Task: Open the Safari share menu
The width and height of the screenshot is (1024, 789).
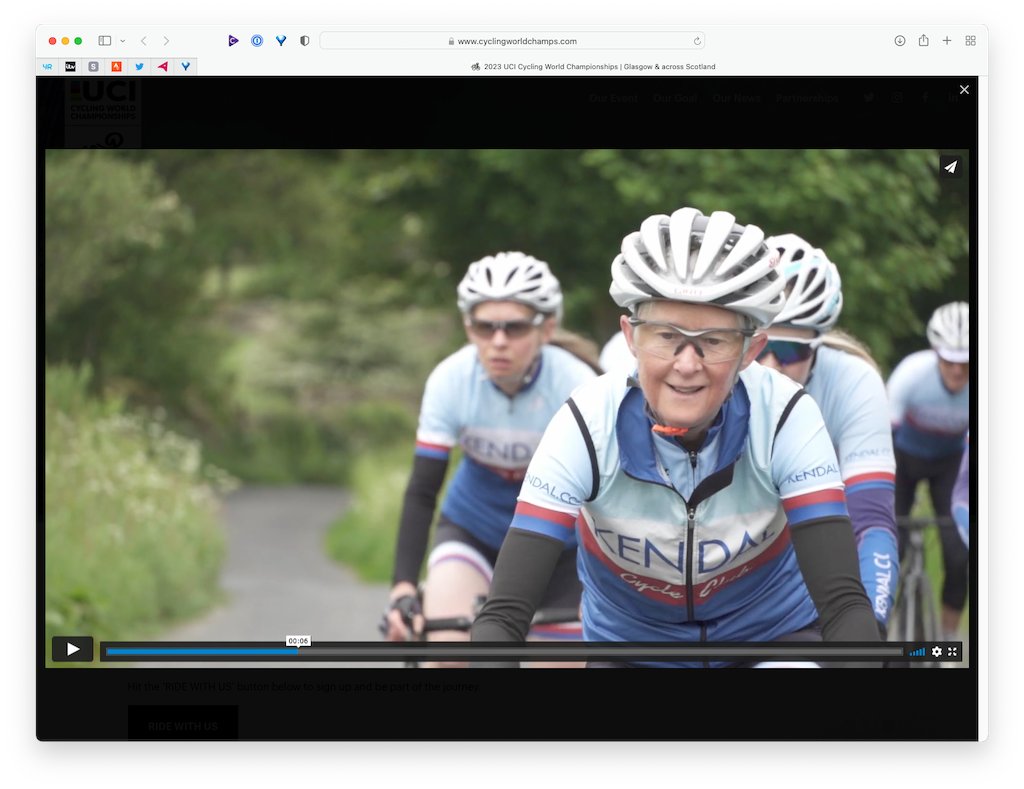Action: pos(923,40)
